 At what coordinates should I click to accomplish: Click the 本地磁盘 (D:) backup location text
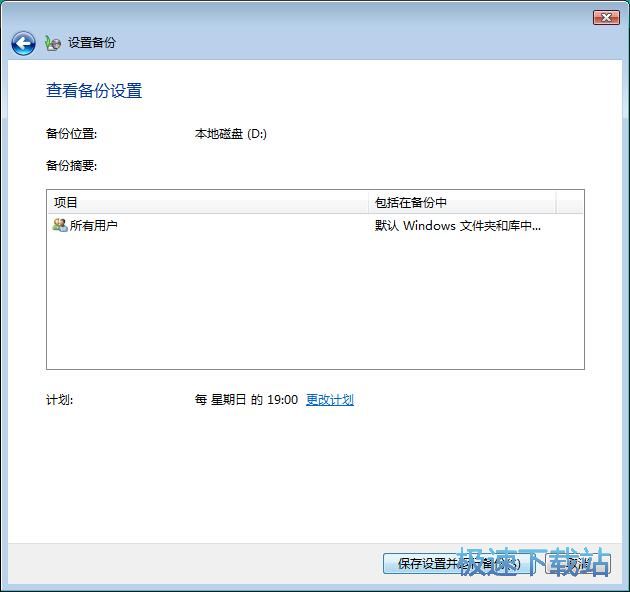pos(231,134)
